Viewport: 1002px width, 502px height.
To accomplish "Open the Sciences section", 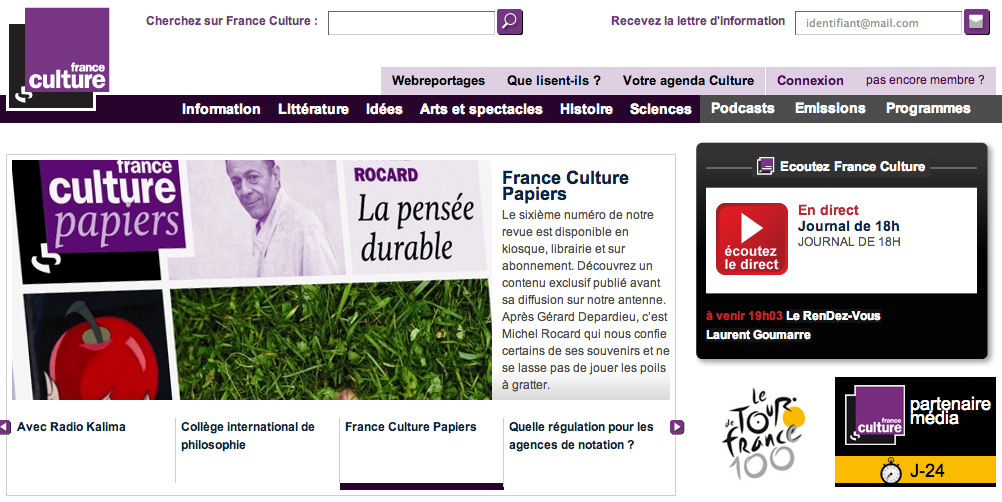I will pos(661,109).
